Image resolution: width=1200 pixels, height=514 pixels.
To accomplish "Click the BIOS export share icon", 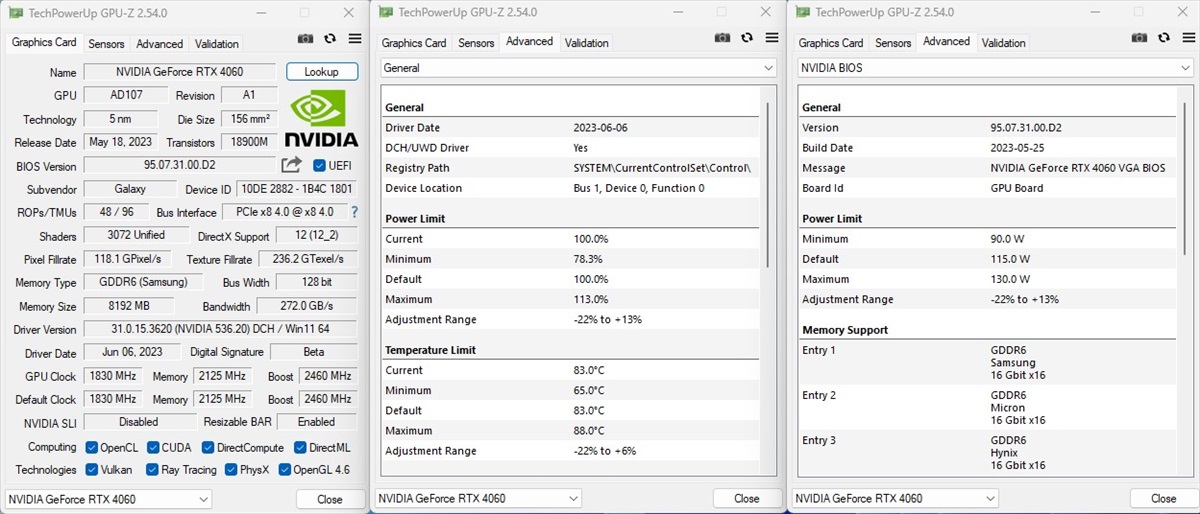I will click(291, 165).
